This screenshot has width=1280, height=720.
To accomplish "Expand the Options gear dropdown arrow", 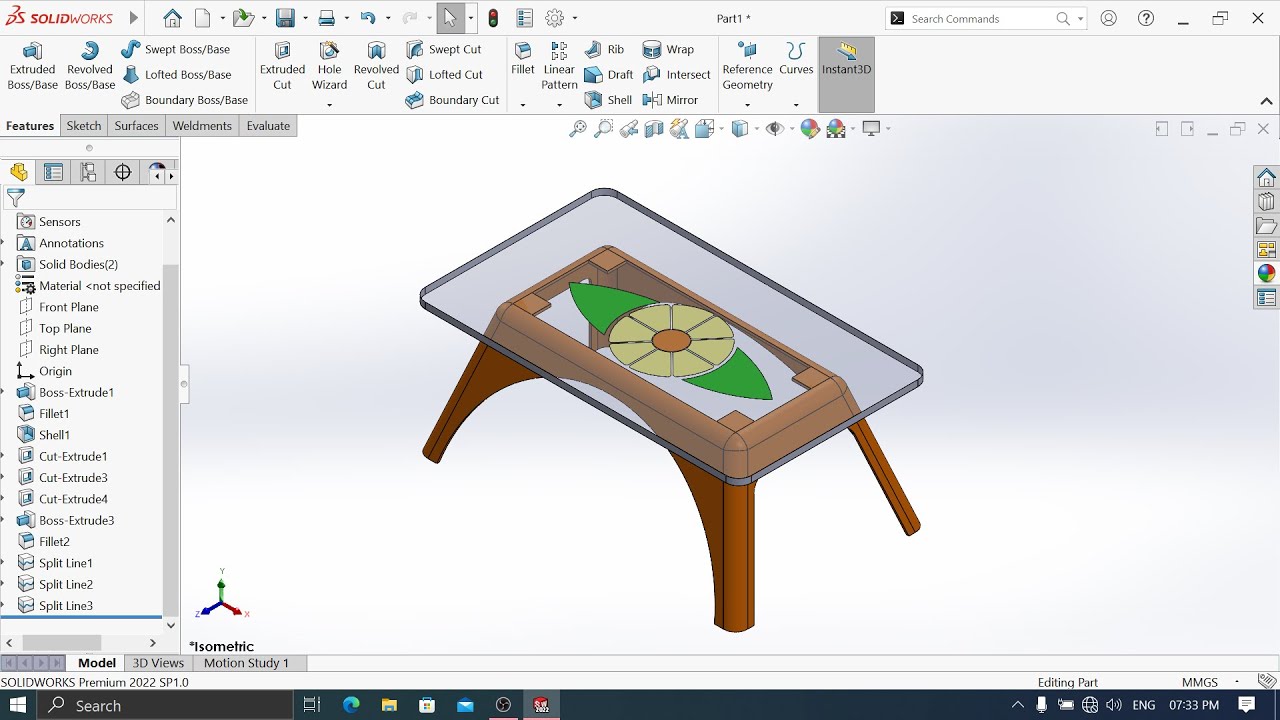I will click(574, 18).
